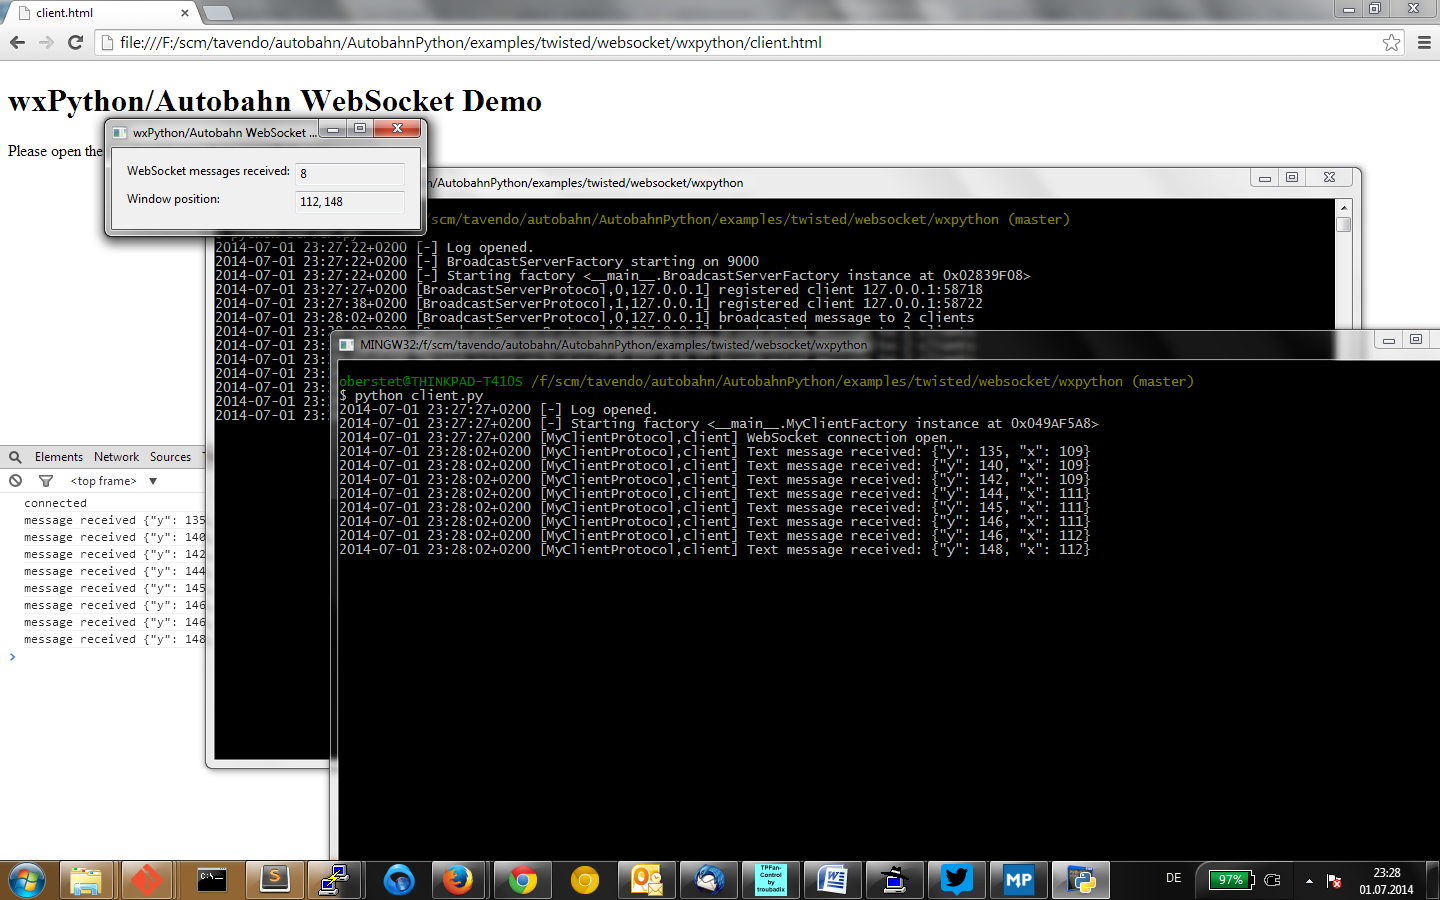
Task: Switch to the Elements tab in DevTools
Action: pos(59,457)
